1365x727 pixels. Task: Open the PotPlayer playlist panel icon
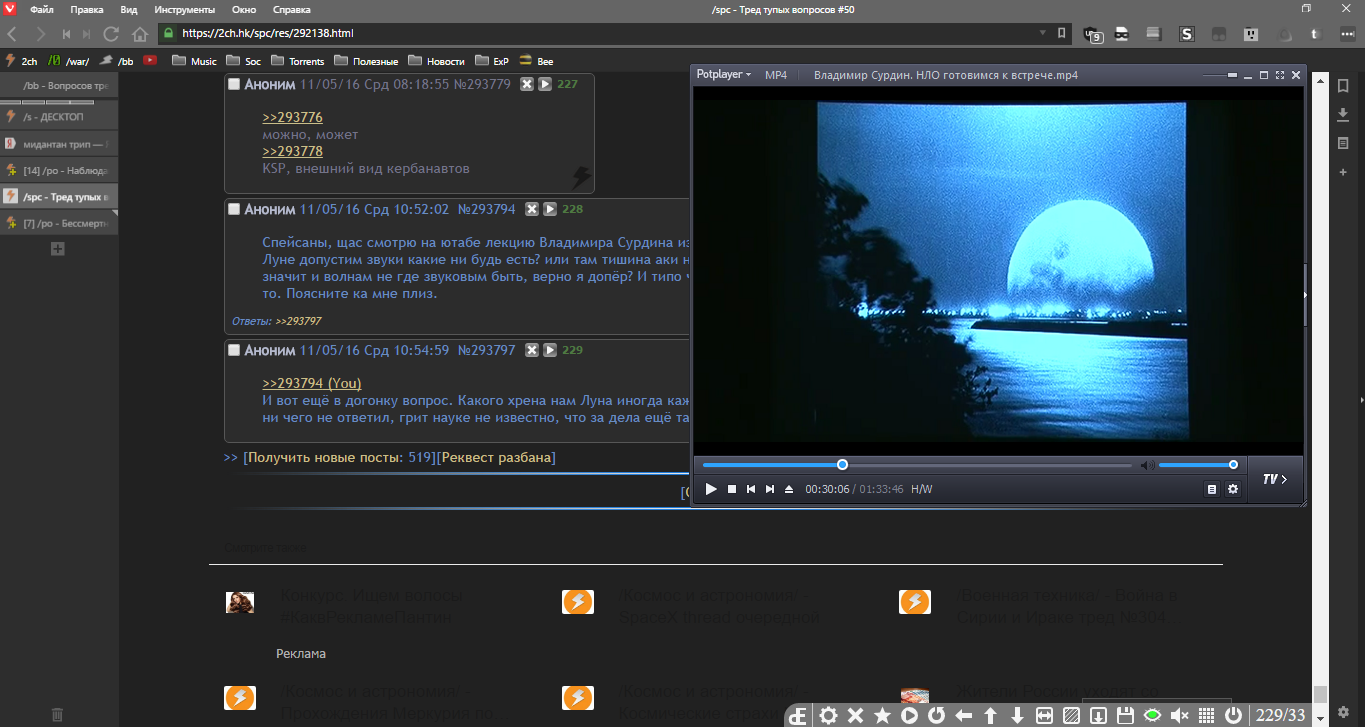click(x=1212, y=489)
